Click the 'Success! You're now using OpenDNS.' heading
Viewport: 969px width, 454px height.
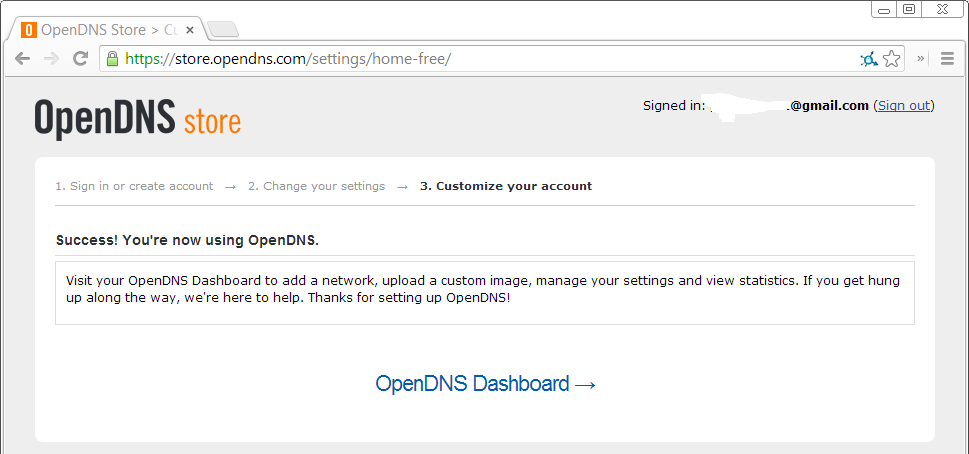(x=187, y=240)
